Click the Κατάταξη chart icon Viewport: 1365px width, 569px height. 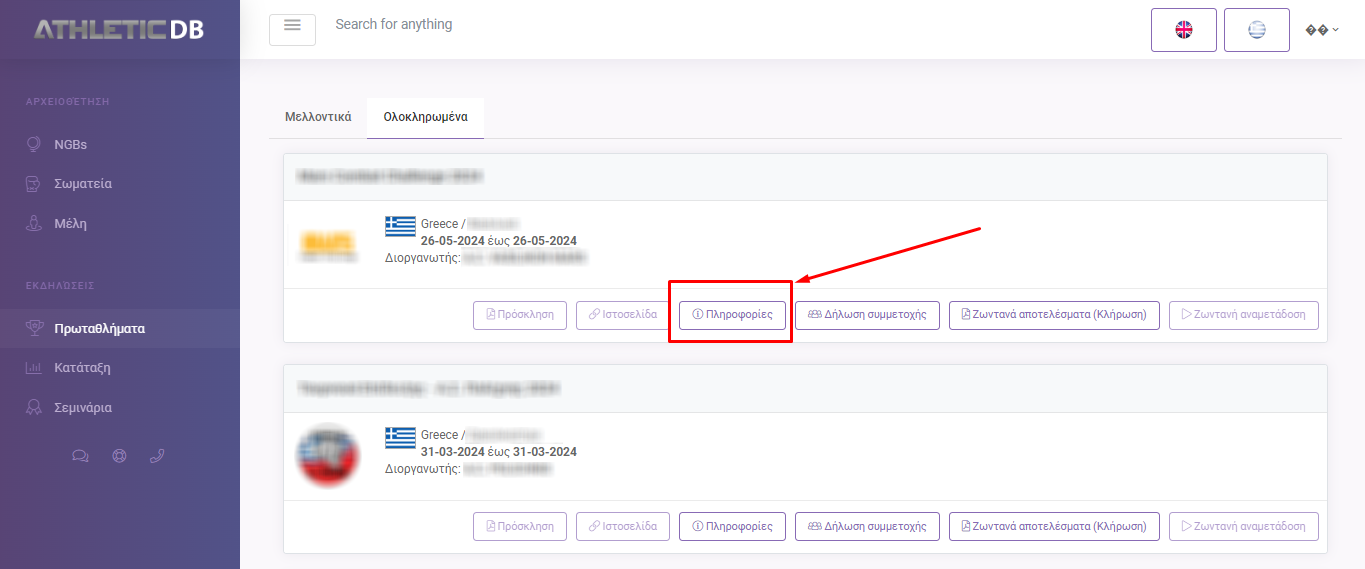33,368
